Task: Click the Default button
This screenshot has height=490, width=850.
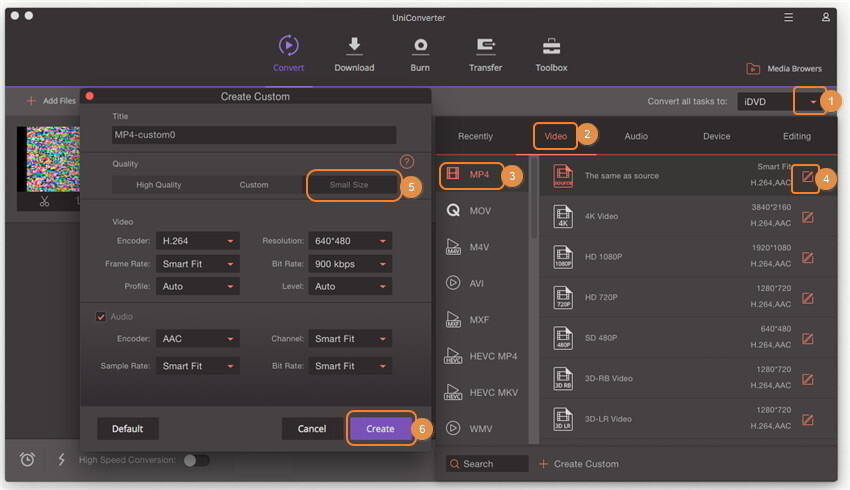Action: click(x=128, y=429)
